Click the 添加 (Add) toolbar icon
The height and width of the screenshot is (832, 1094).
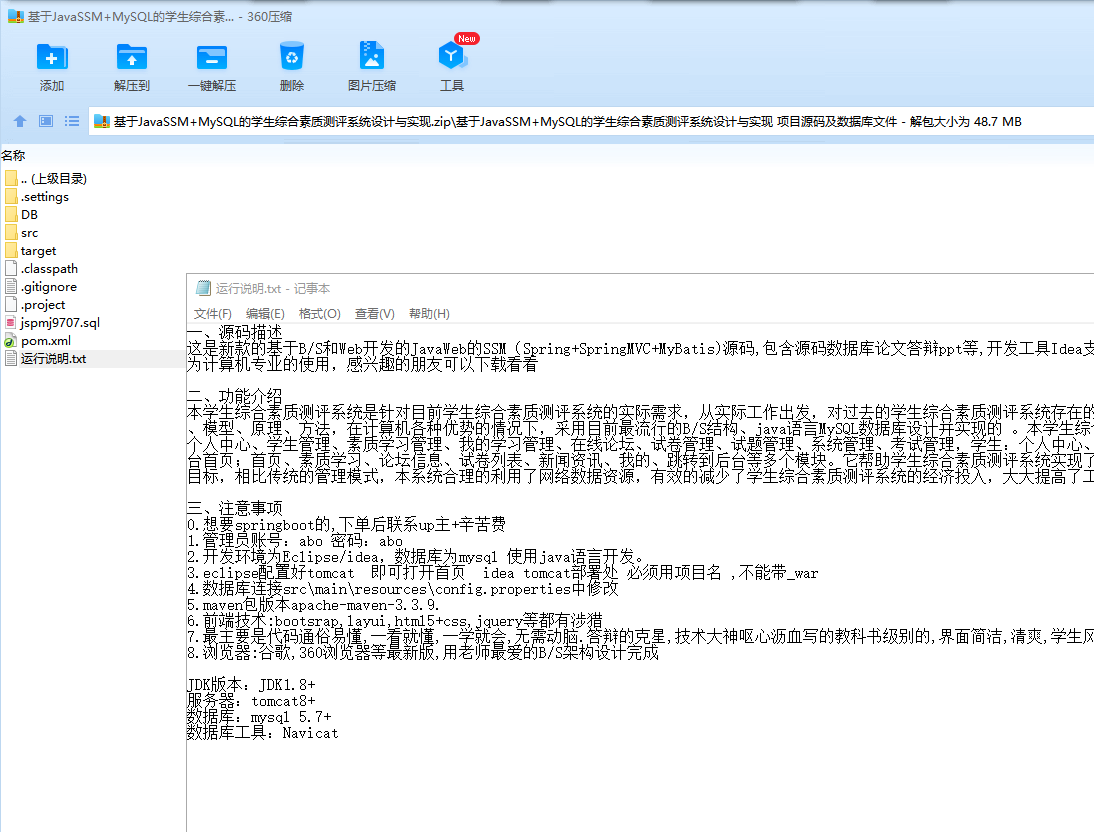coord(52,57)
